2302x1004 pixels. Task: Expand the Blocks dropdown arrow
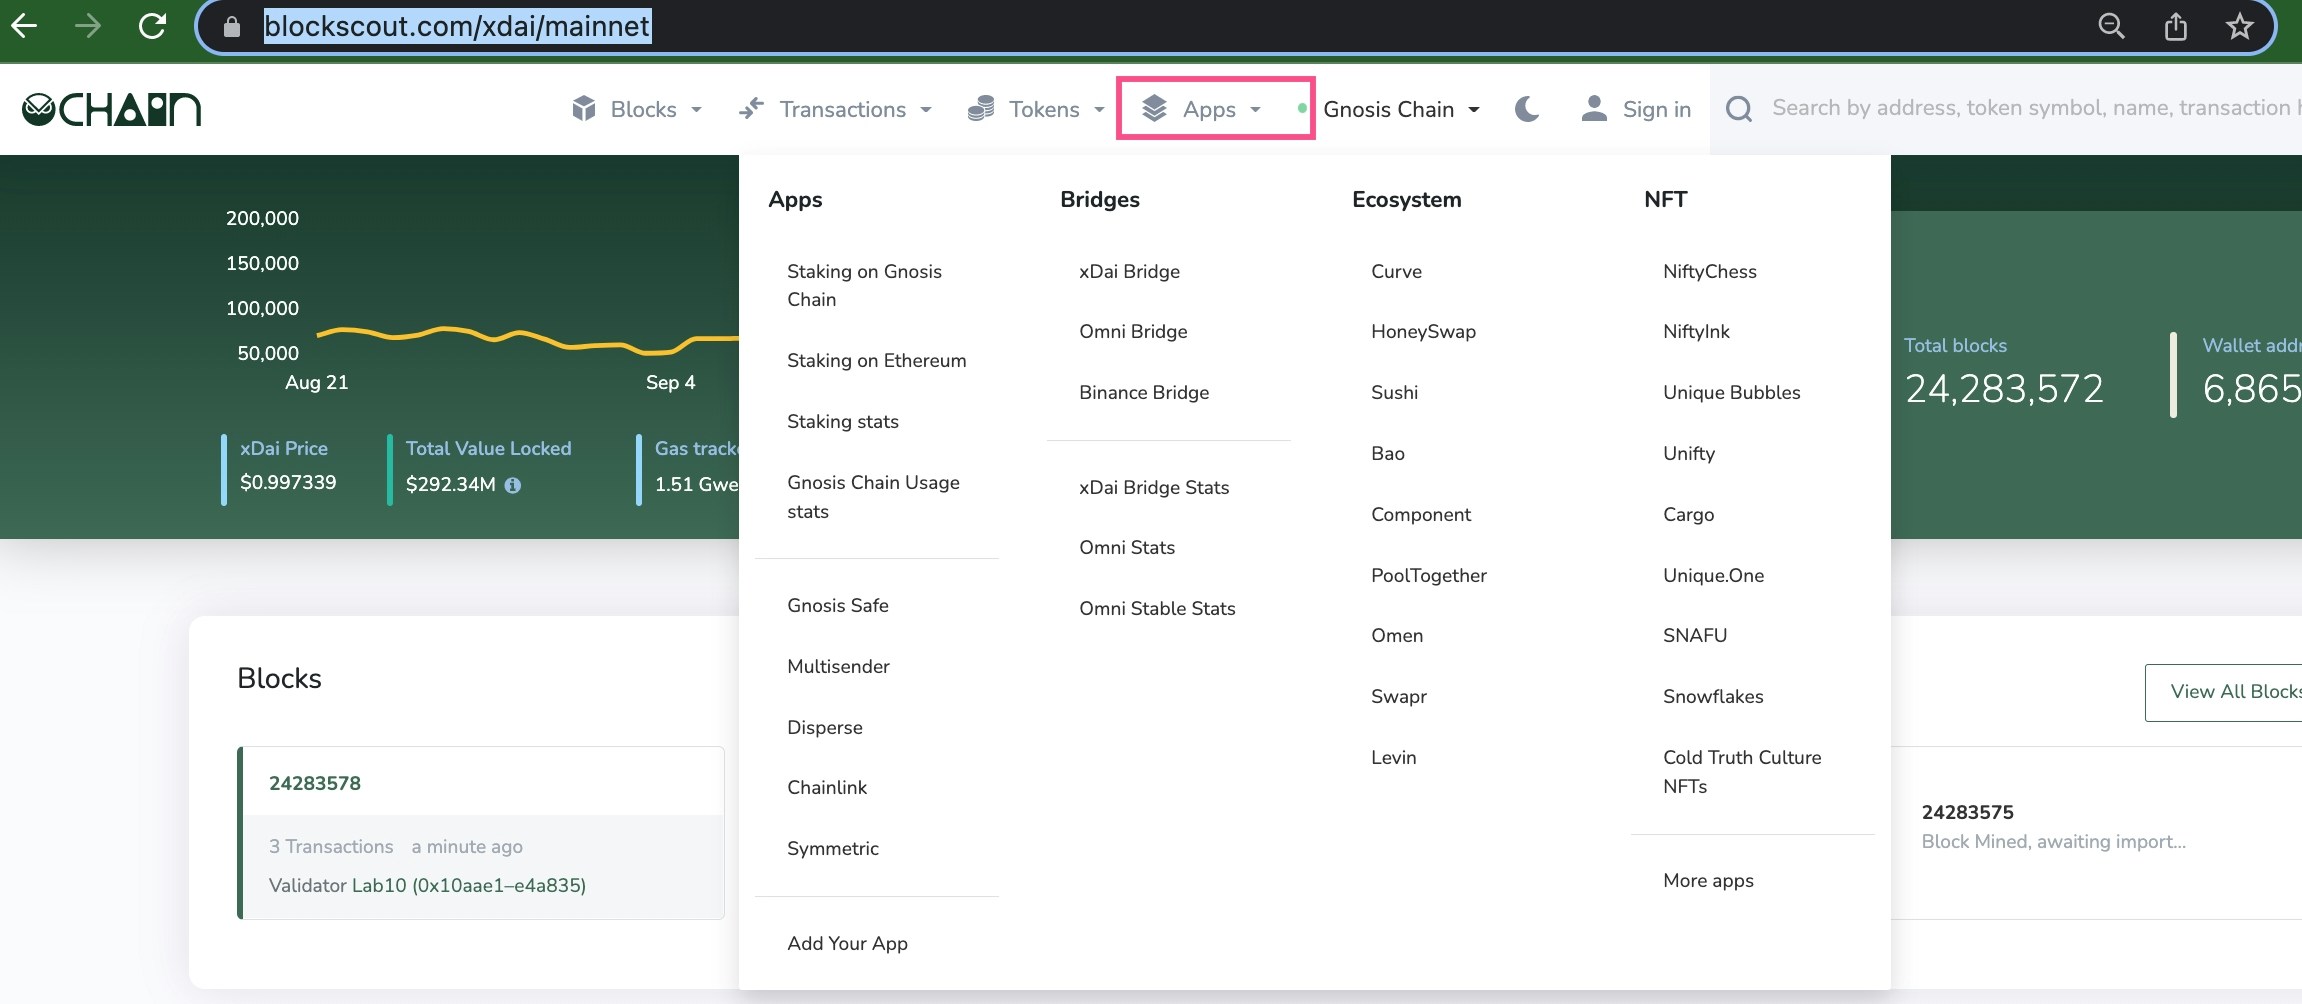pos(696,109)
